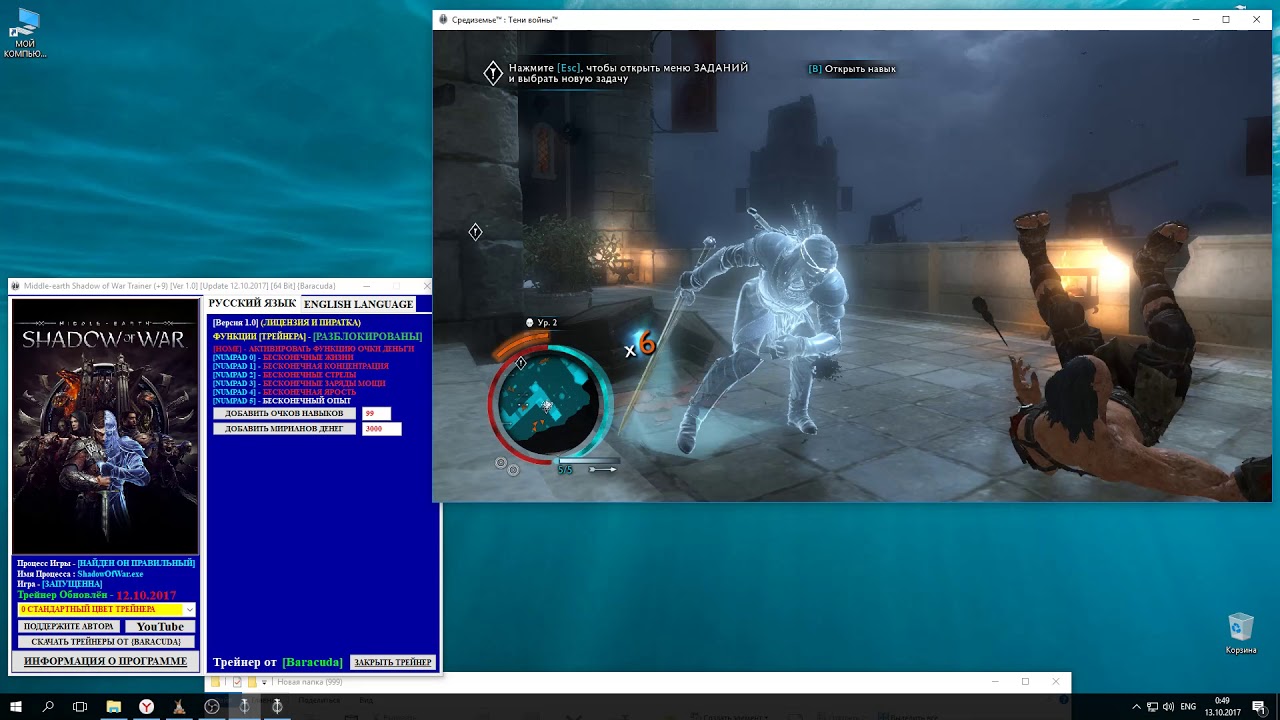Click the [Esc] ЗАДАНИЙ menu hint in game
This screenshot has height=720, width=1280.
tap(628, 73)
